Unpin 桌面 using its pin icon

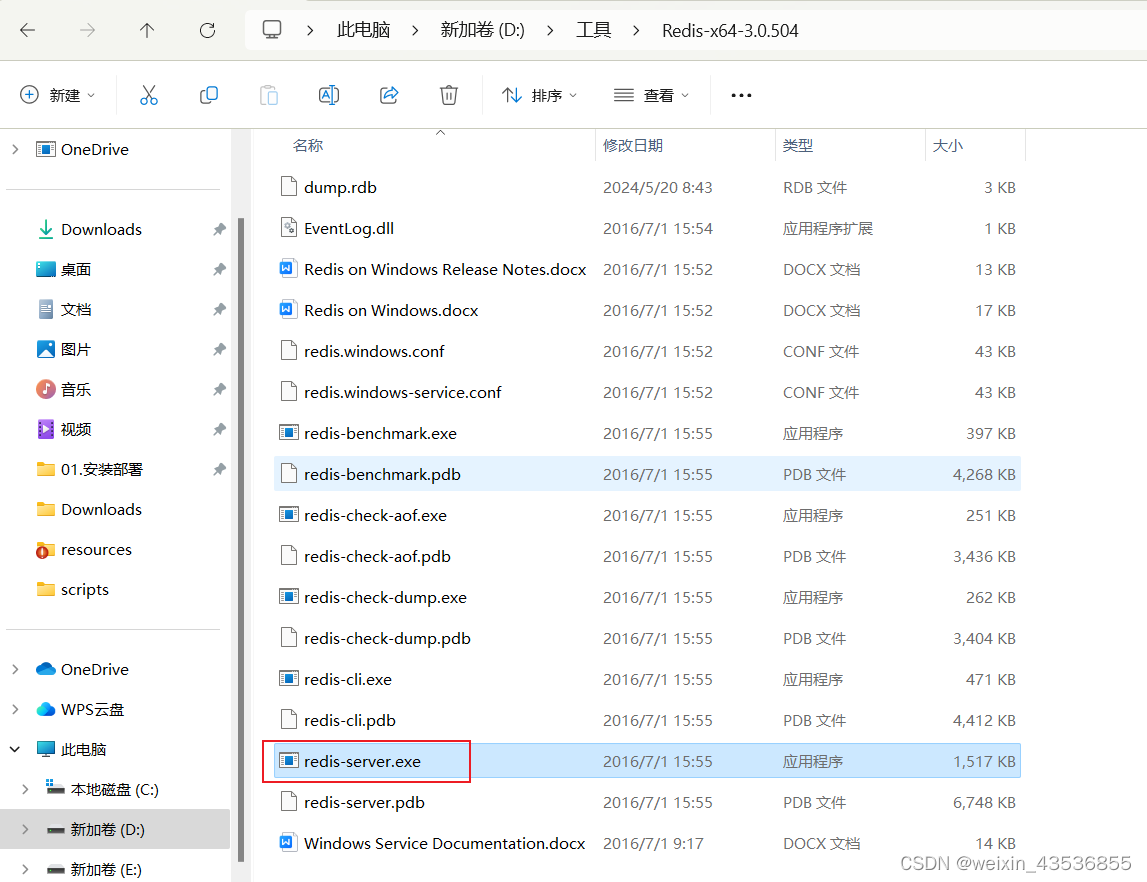(219, 269)
